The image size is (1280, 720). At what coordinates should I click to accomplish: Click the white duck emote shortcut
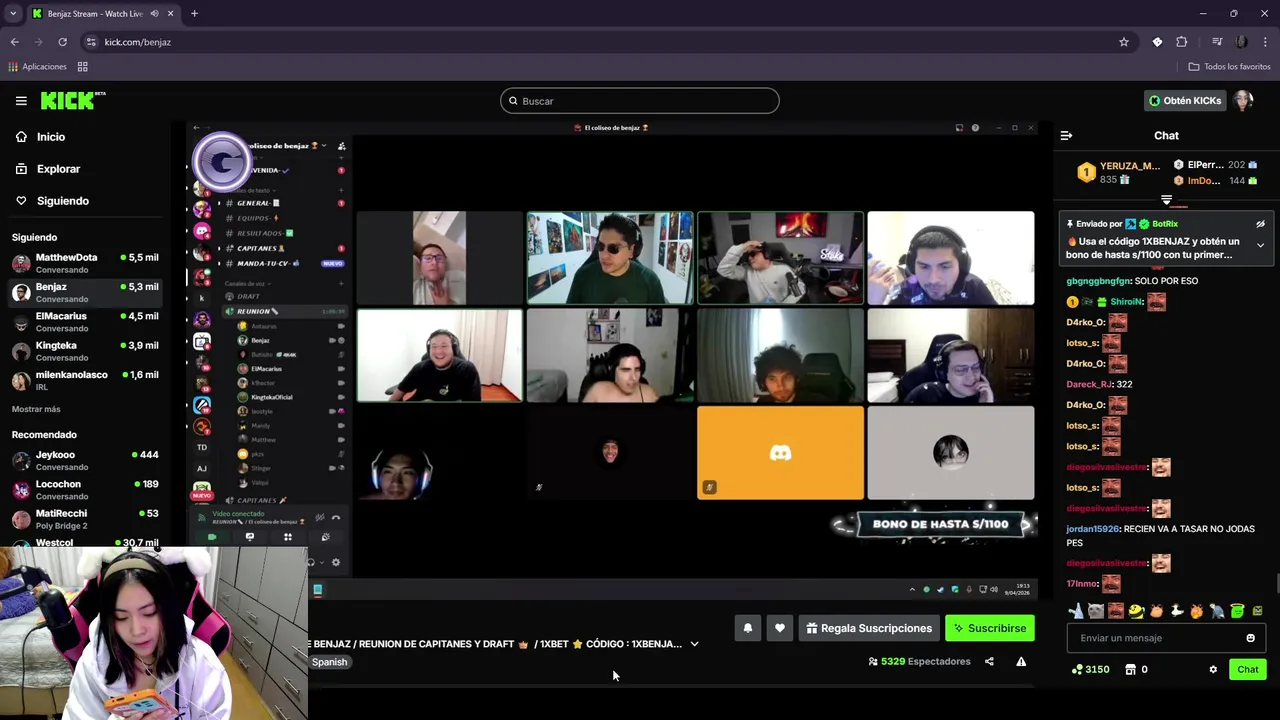click(1176, 610)
